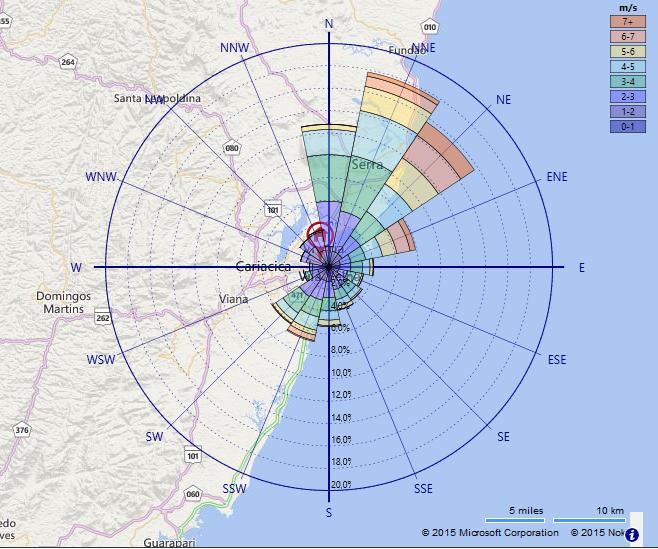Click the 10 km scale bar
Screen dimensions: 658x549
[x=589, y=520]
